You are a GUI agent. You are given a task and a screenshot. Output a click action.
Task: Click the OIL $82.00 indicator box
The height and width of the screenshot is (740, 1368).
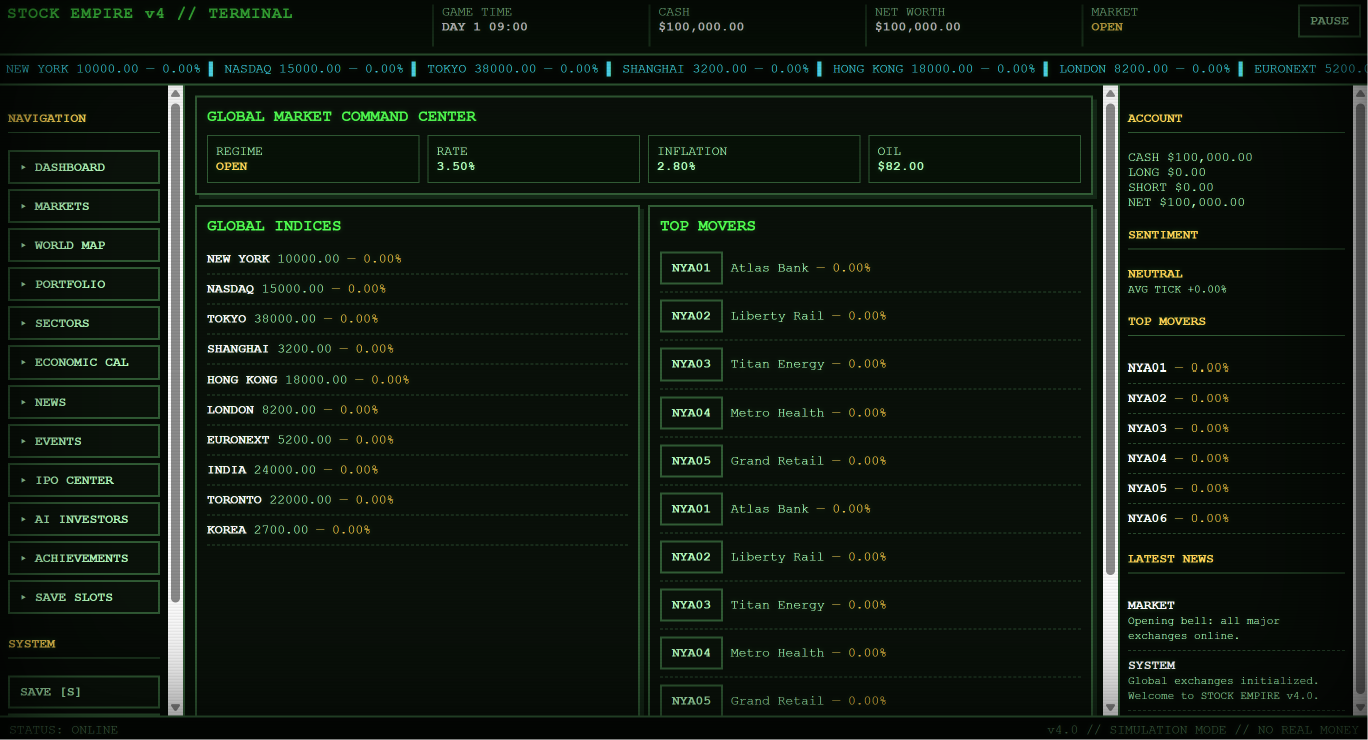tap(974, 159)
